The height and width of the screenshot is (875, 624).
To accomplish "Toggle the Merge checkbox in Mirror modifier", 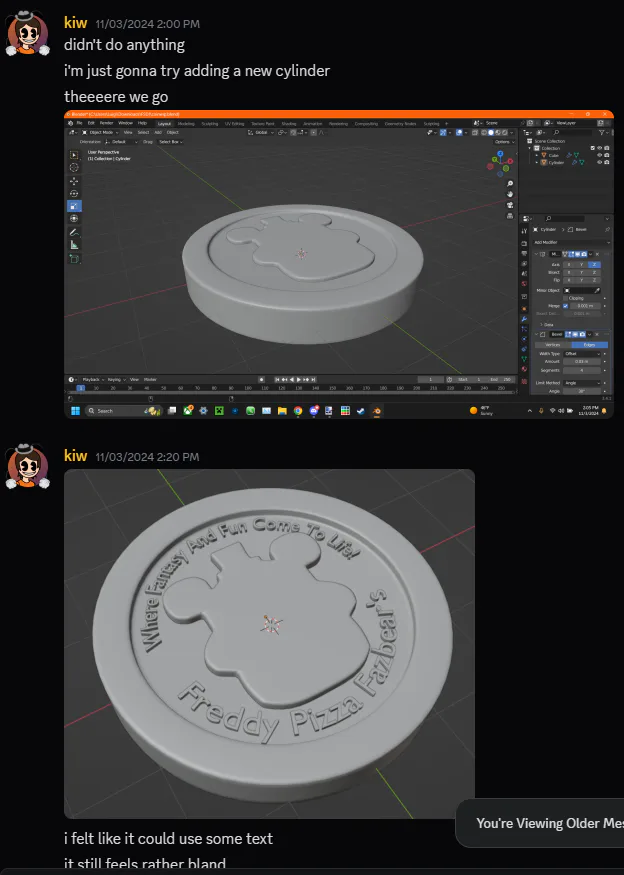I will tap(565, 306).
